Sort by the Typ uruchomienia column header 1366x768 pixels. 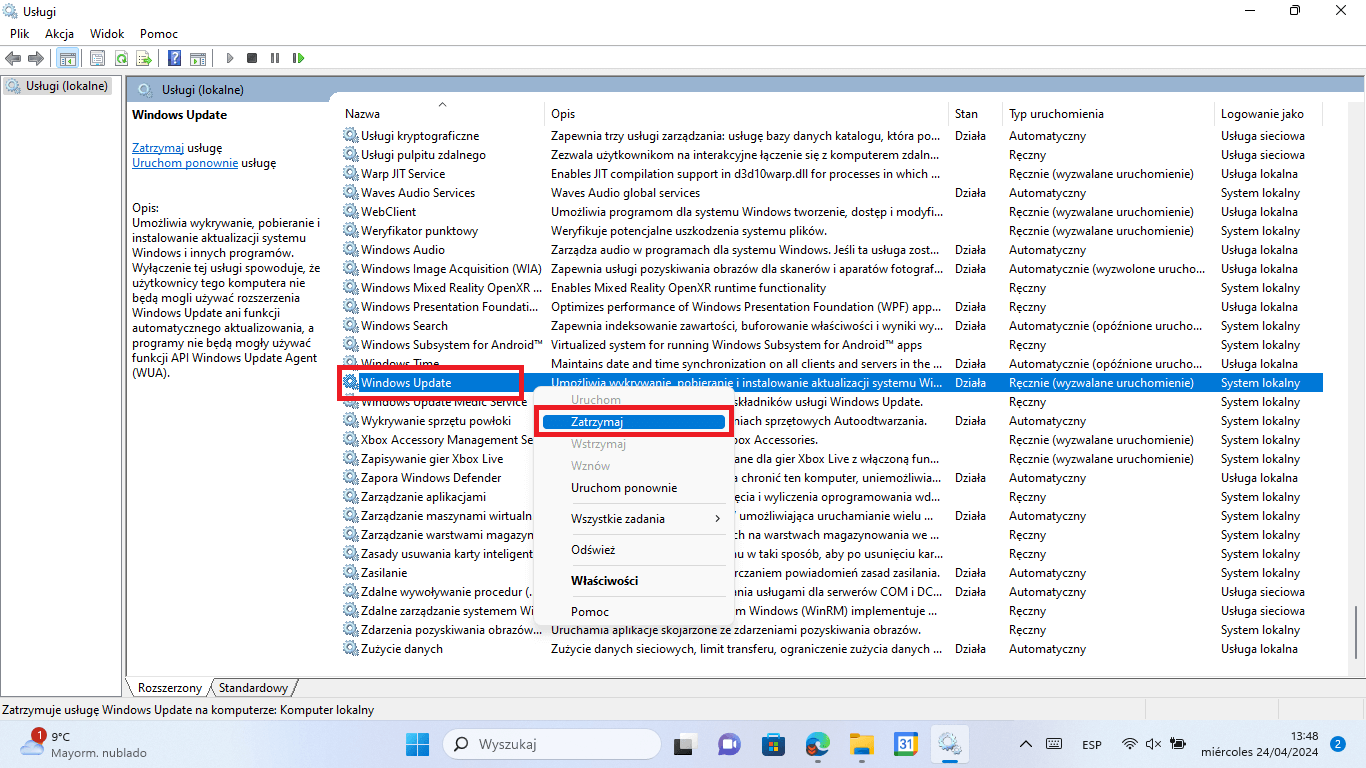pyautogui.click(x=1108, y=114)
